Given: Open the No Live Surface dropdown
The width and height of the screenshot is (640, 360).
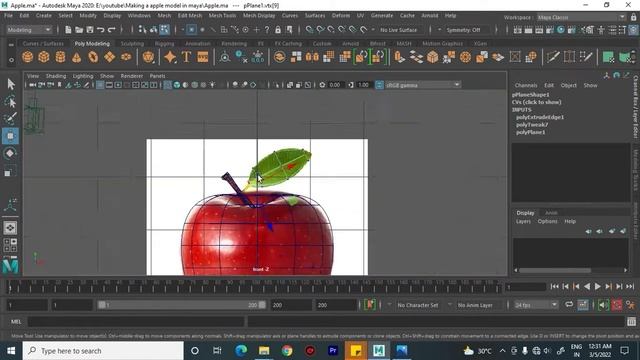Looking at the screenshot, I should tap(399, 30).
